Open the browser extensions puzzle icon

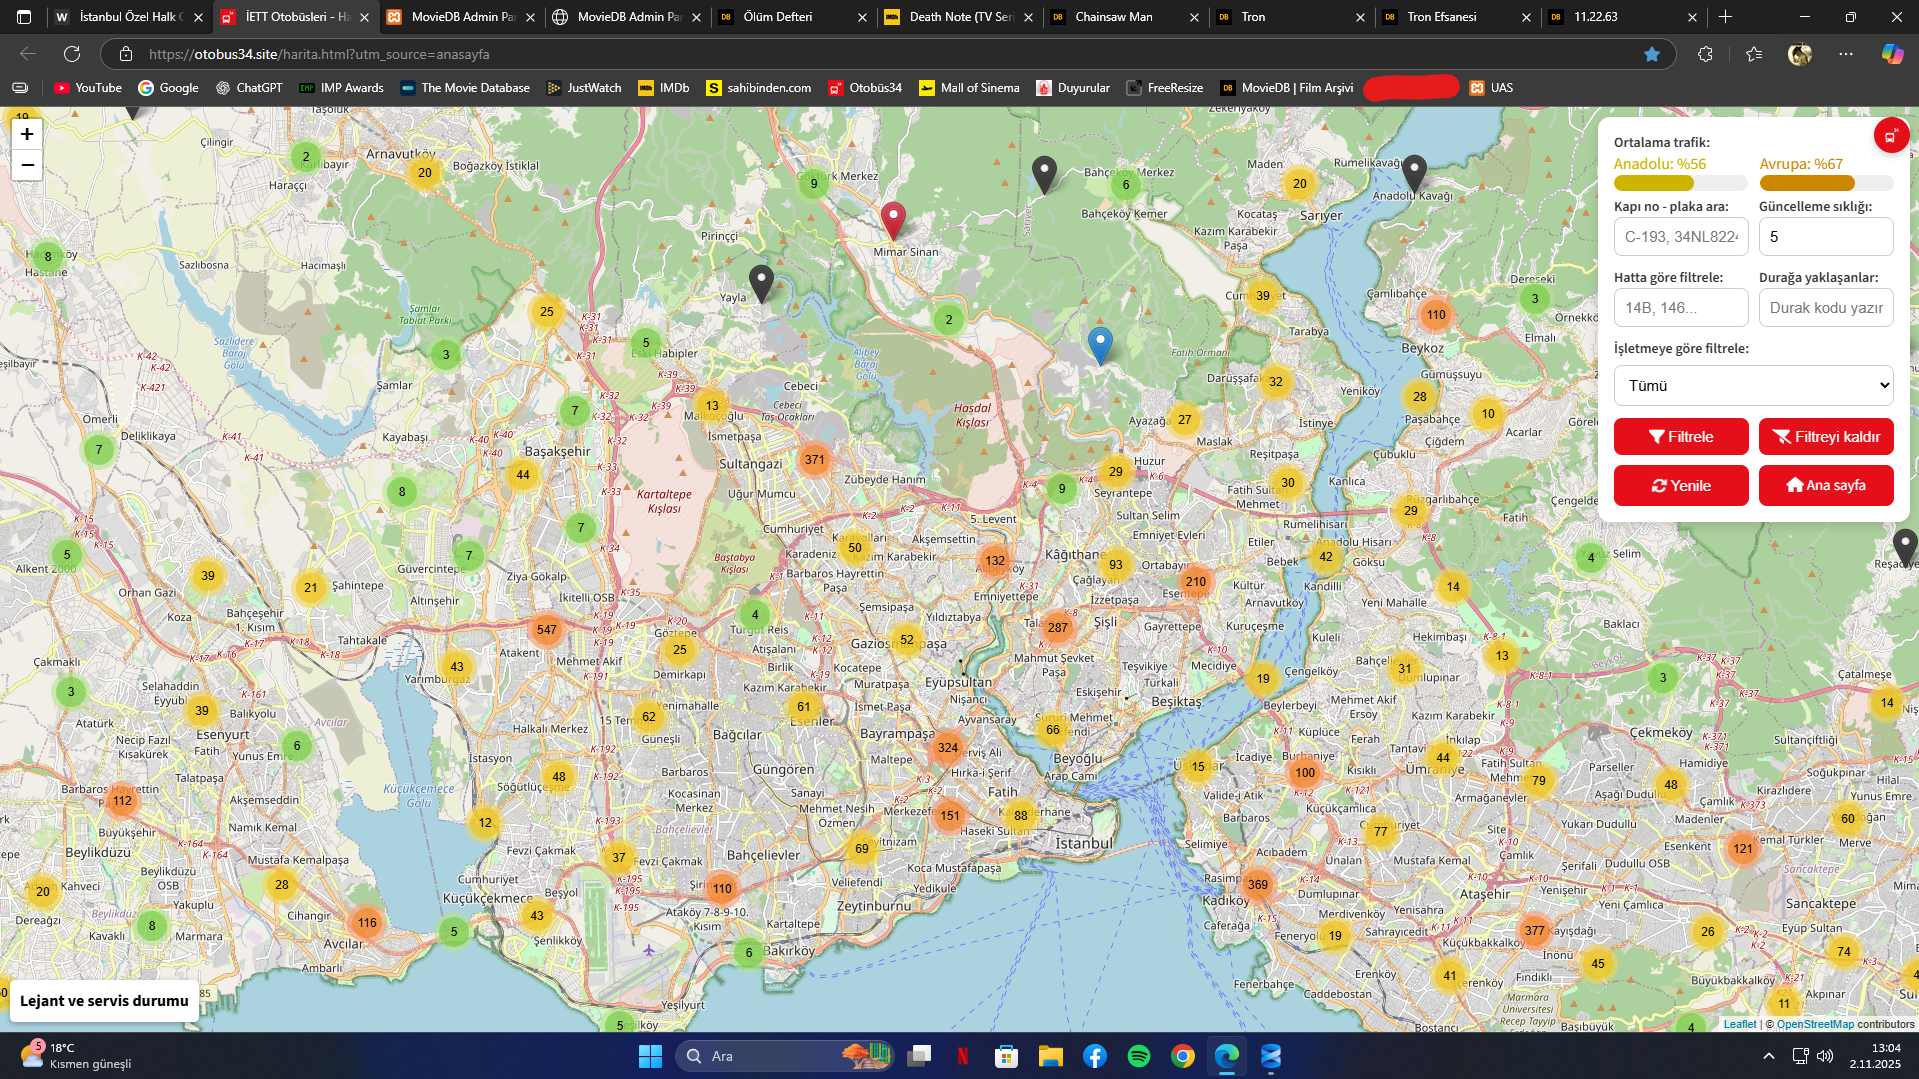point(1705,54)
